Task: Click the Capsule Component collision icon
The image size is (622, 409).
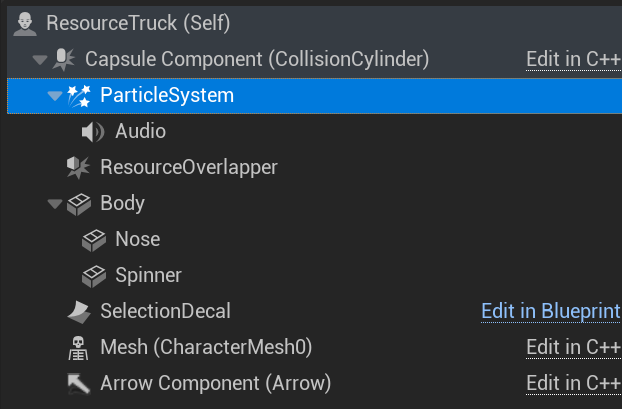Action: pyautogui.click(x=64, y=59)
